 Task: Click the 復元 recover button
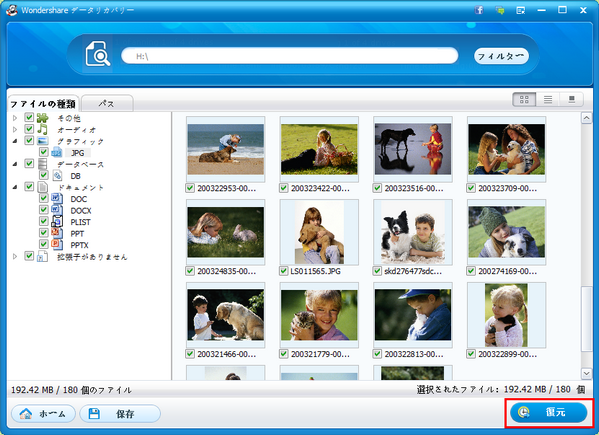point(549,412)
